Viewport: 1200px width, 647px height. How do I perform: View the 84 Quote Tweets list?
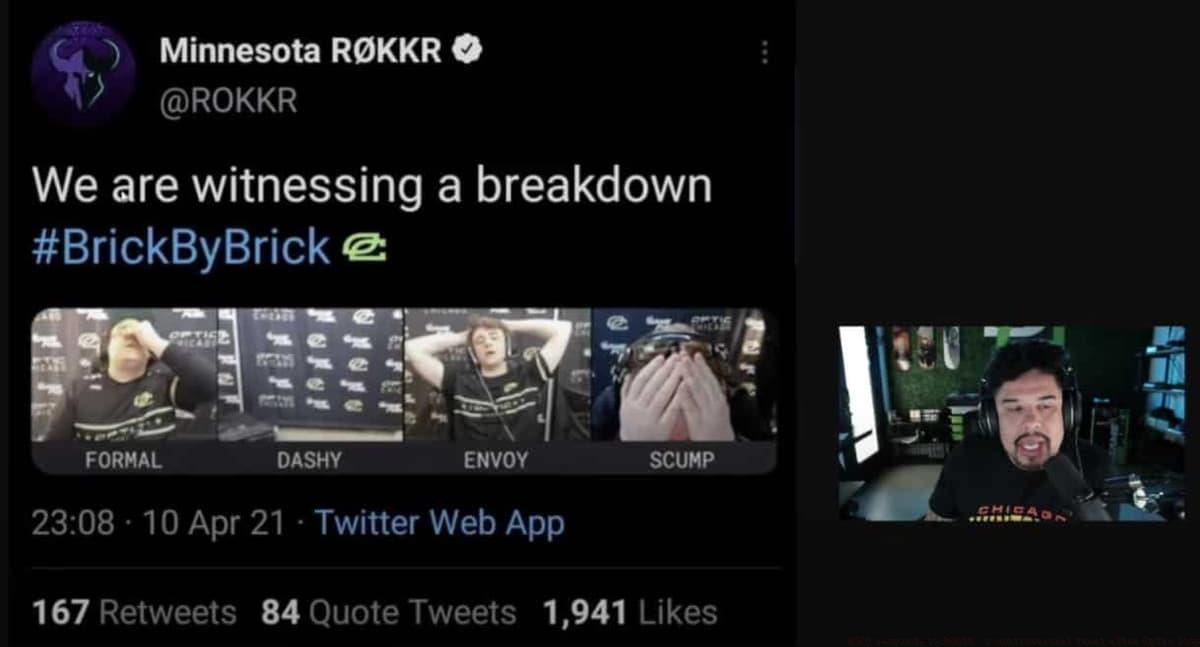point(389,612)
